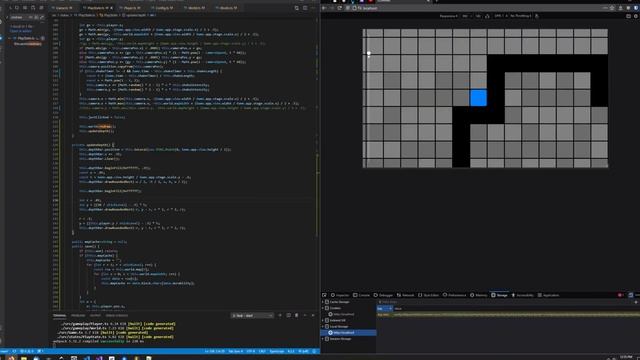
Task: Open the Application DevTools tab
Action: click(x=548, y=295)
